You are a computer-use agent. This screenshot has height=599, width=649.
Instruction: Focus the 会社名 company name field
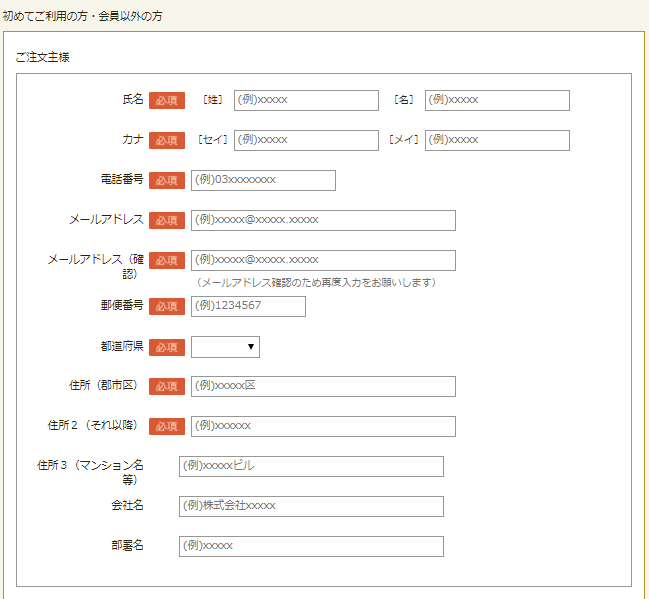(311, 506)
